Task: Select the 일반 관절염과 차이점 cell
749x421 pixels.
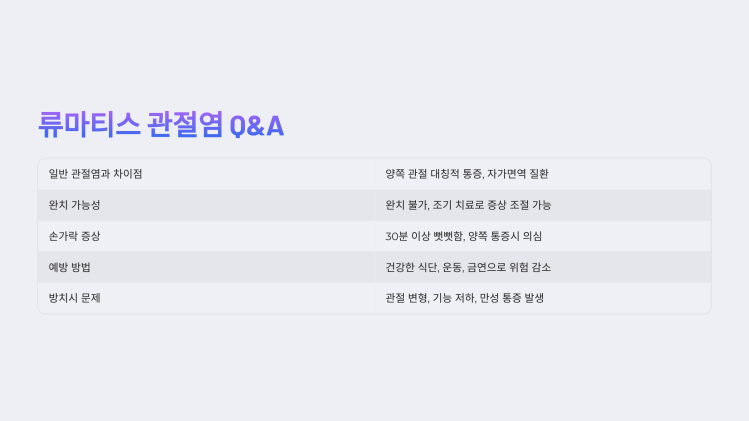Action: [206, 174]
